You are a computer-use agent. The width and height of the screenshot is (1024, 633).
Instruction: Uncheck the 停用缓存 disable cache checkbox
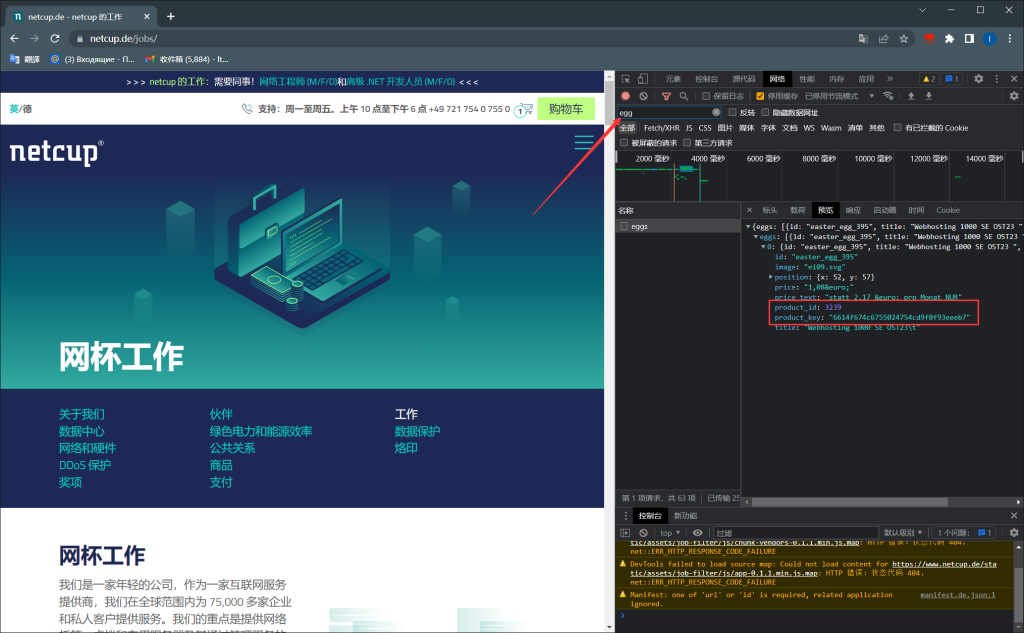click(760, 96)
